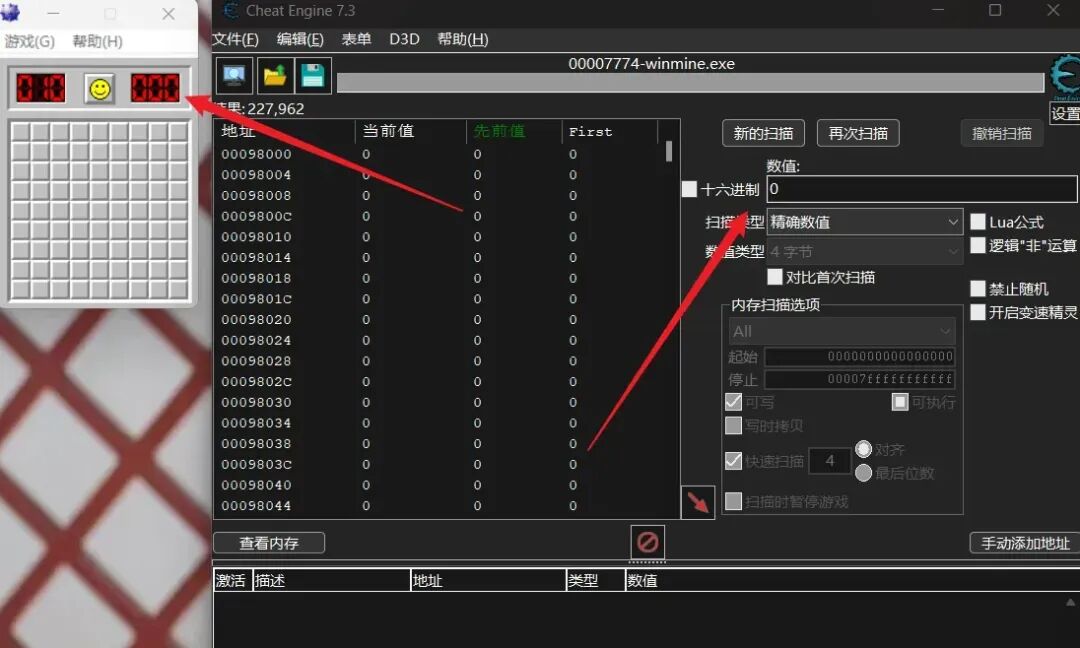Viewport: 1080px width, 648px height.
Task: Start a 新的扫描 first scan
Action: [x=763, y=132]
